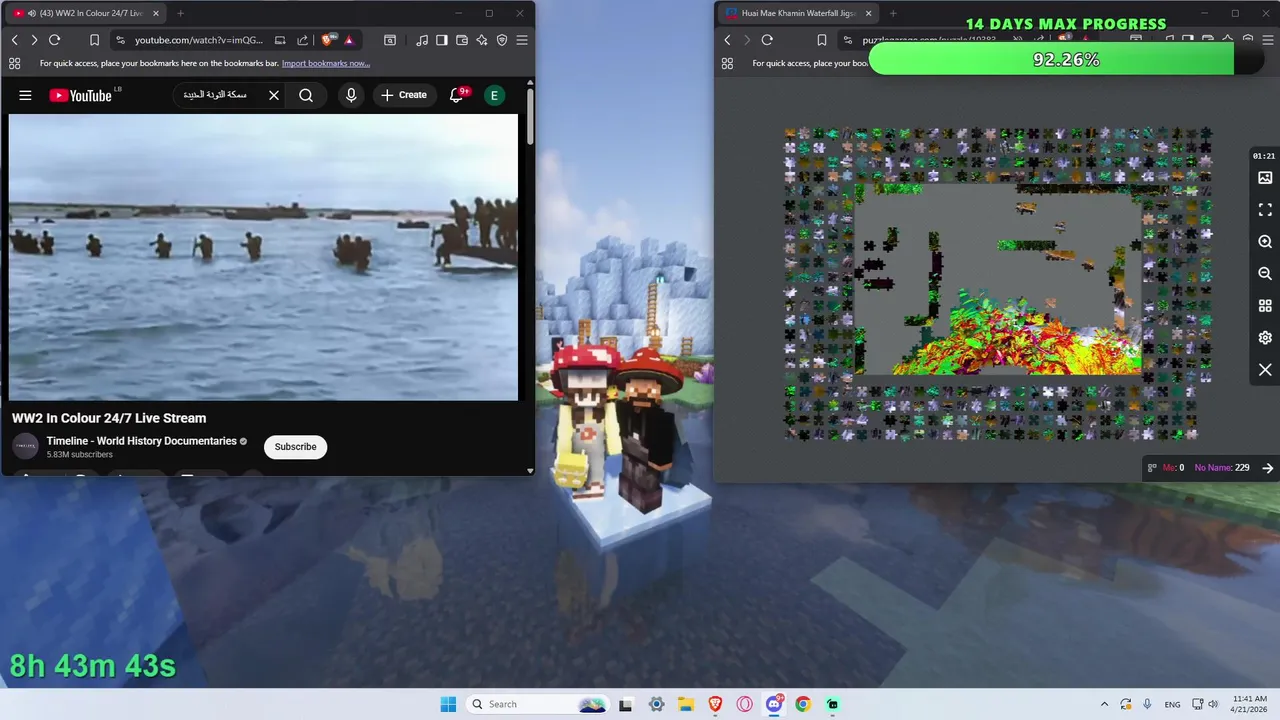Image resolution: width=1280 pixels, height=720 pixels.
Task: Toggle the Brave sidebar panel
Action: [x=442, y=40]
